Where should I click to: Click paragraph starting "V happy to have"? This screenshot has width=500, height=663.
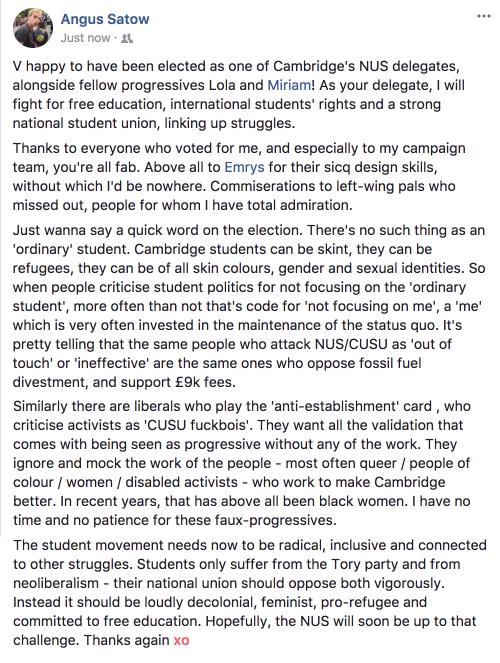pos(239,95)
